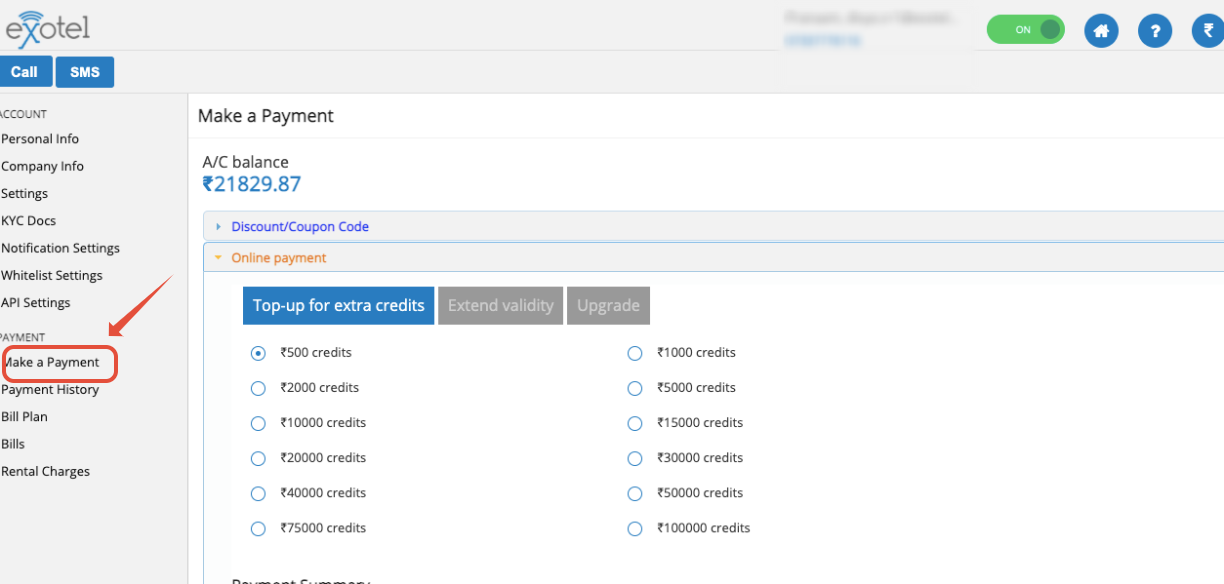Viewport: 1224px width, 584px height.
Task: Open Notification Settings
Action: tap(61, 248)
